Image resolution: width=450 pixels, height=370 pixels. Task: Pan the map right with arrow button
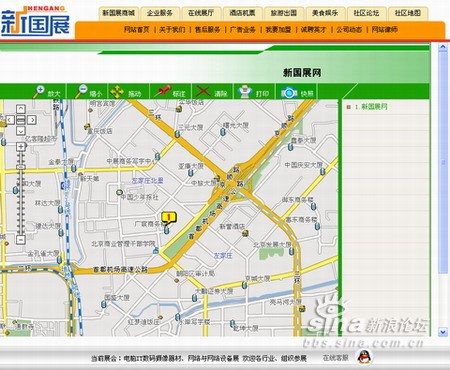[x=31, y=120]
